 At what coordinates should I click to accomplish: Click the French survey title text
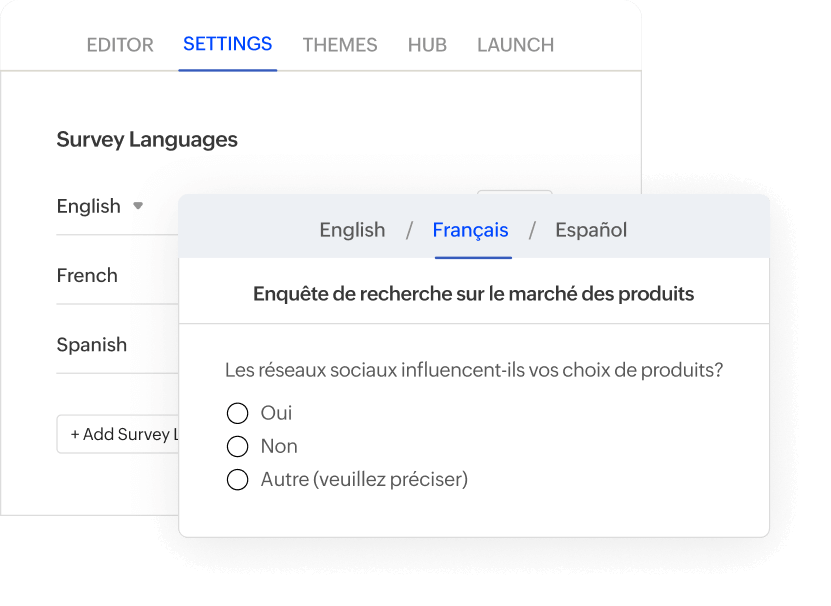click(473, 291)
